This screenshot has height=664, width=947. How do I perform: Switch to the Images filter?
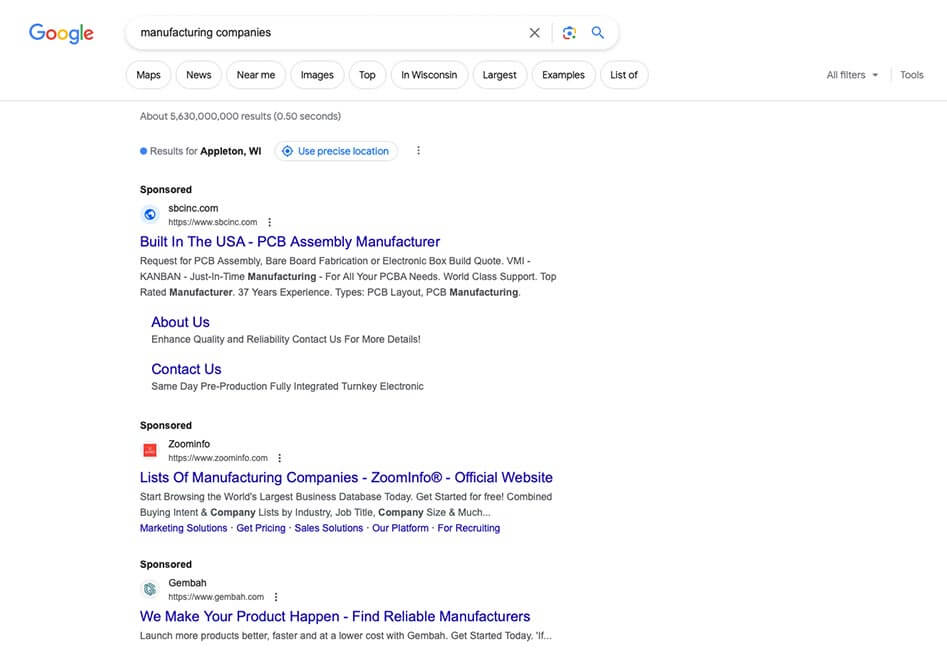[x=317, y=75]
